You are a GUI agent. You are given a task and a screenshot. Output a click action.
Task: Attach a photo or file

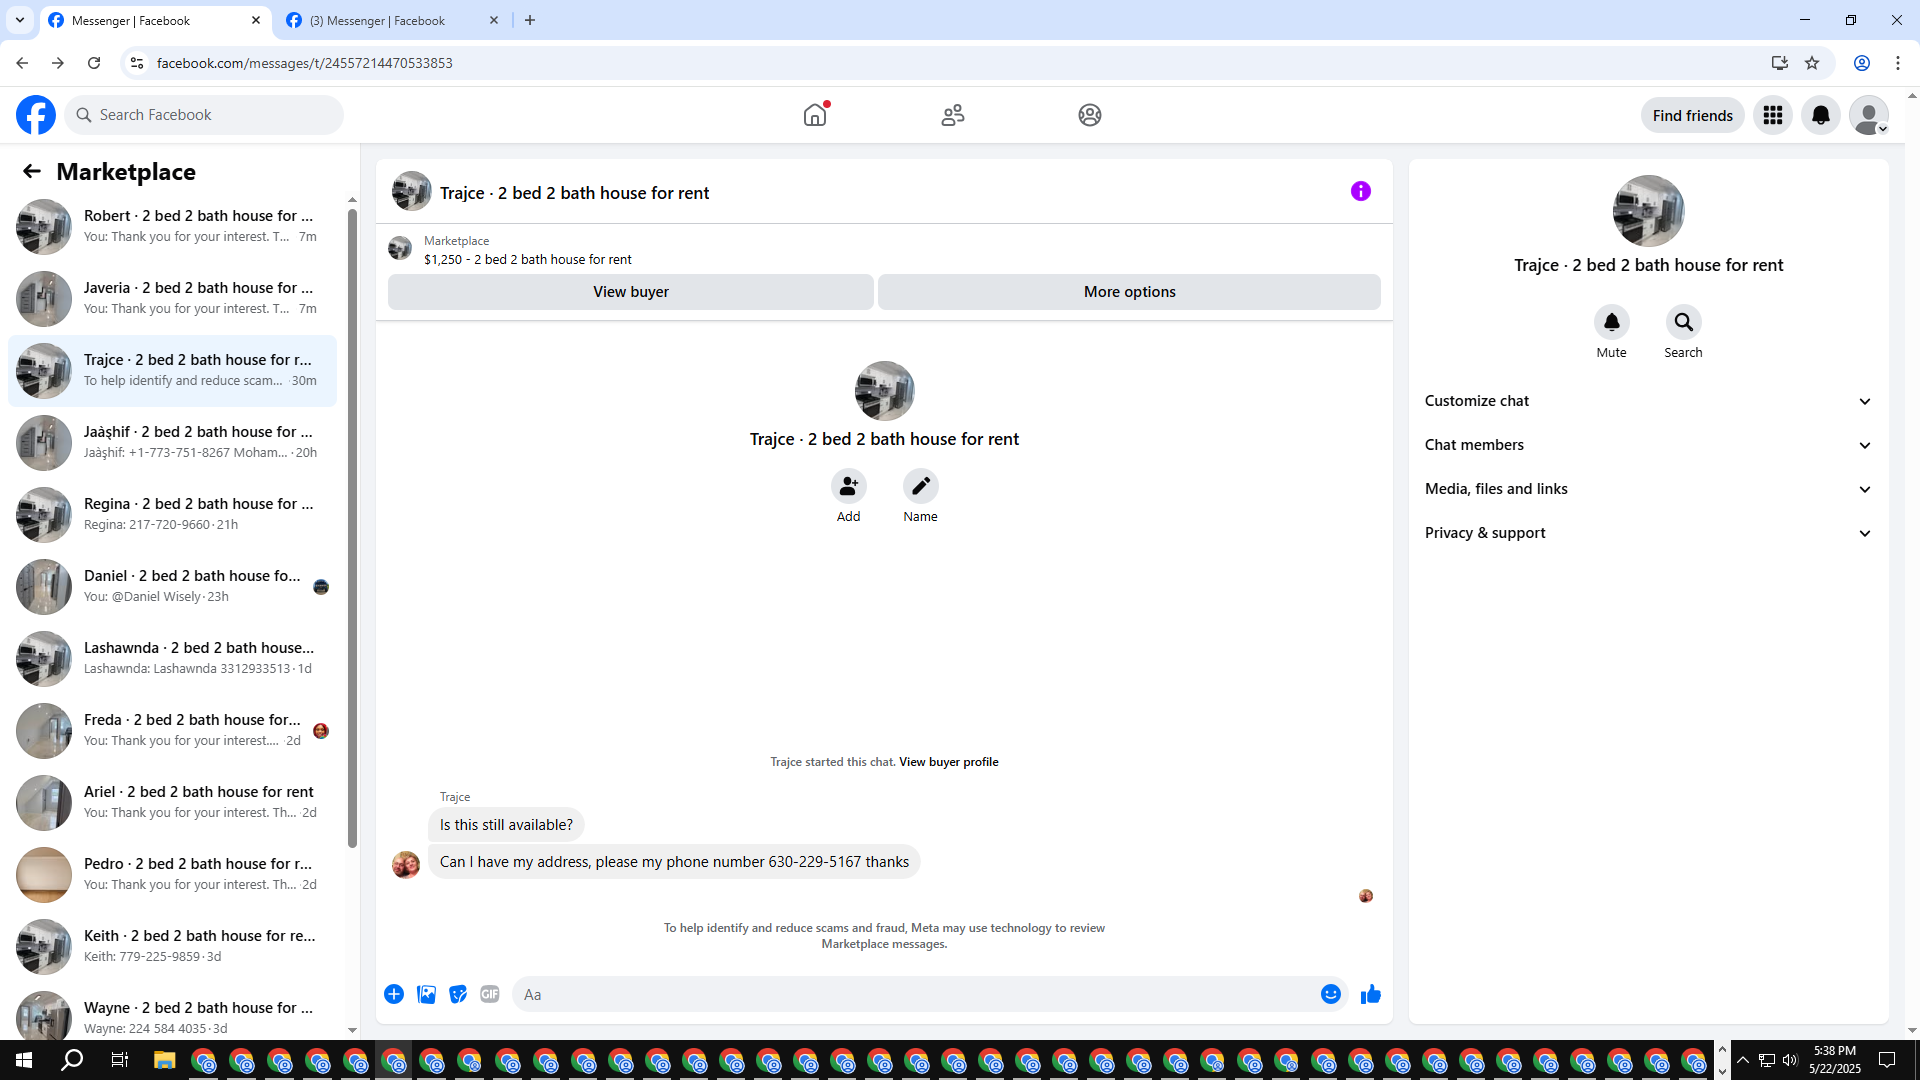click(426, 994)
